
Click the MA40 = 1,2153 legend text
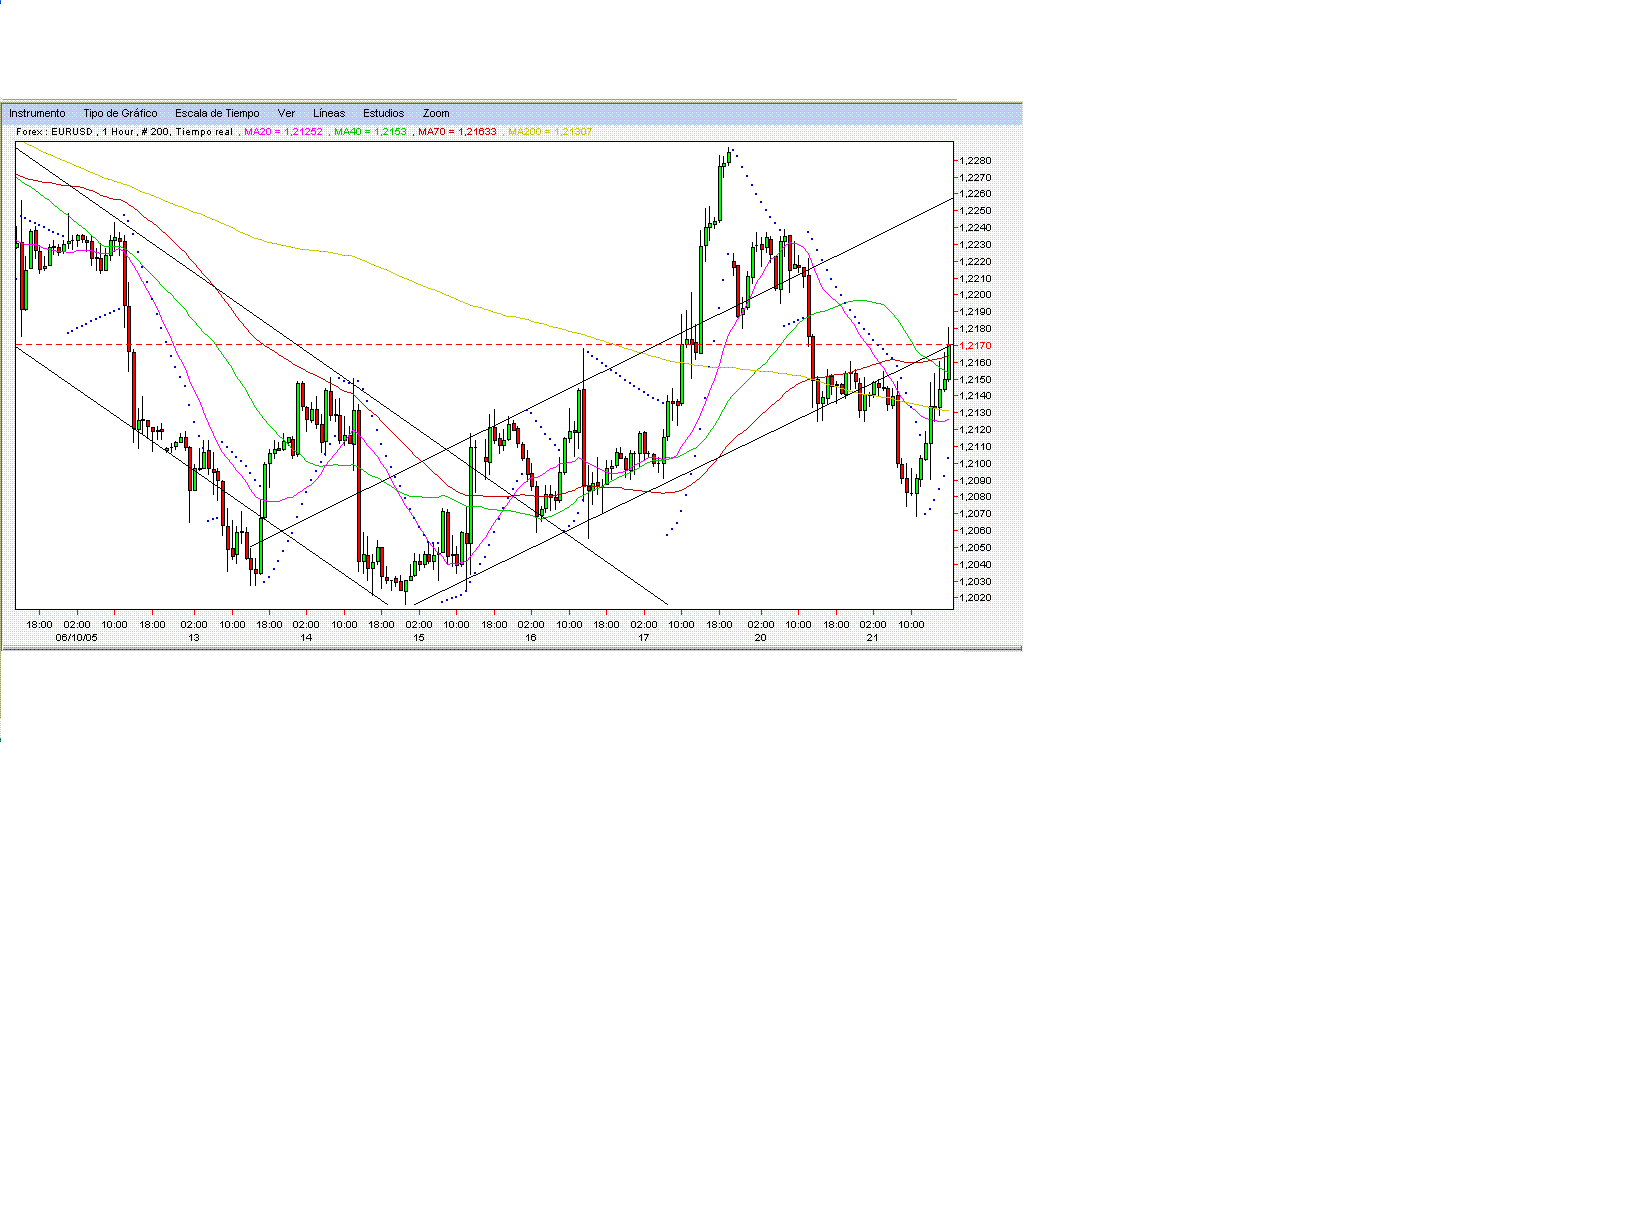[370, 132]
